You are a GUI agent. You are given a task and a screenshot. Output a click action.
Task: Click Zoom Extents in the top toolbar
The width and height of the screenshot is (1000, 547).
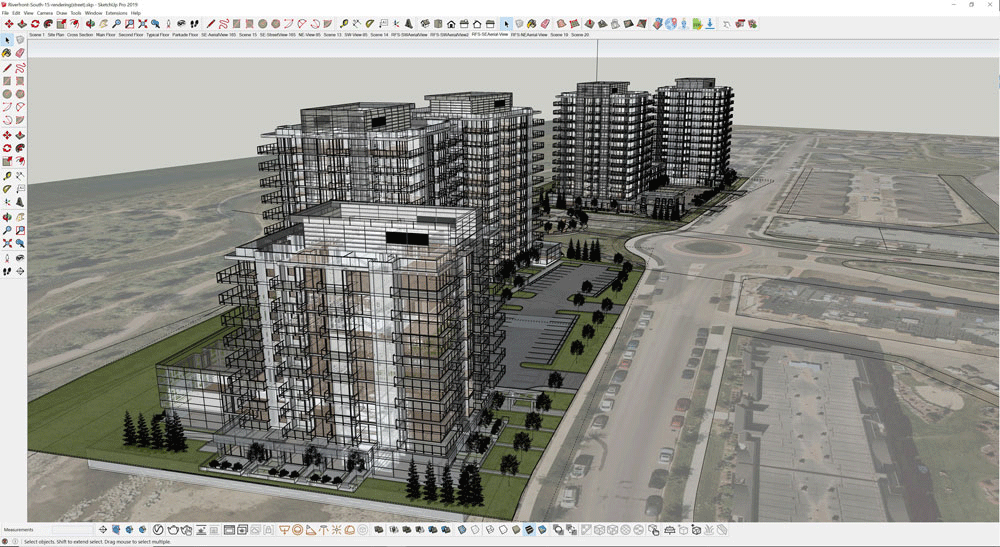click(x=142, y=24)
